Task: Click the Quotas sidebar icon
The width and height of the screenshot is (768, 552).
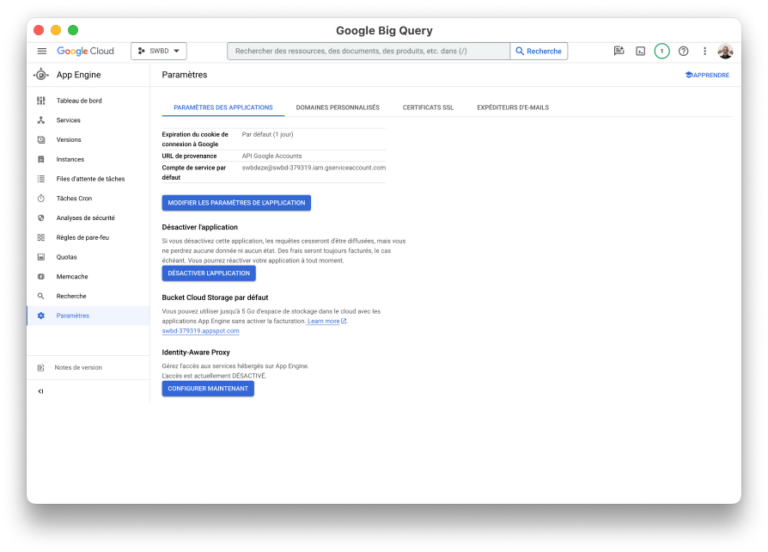Action: pos(41,257)
